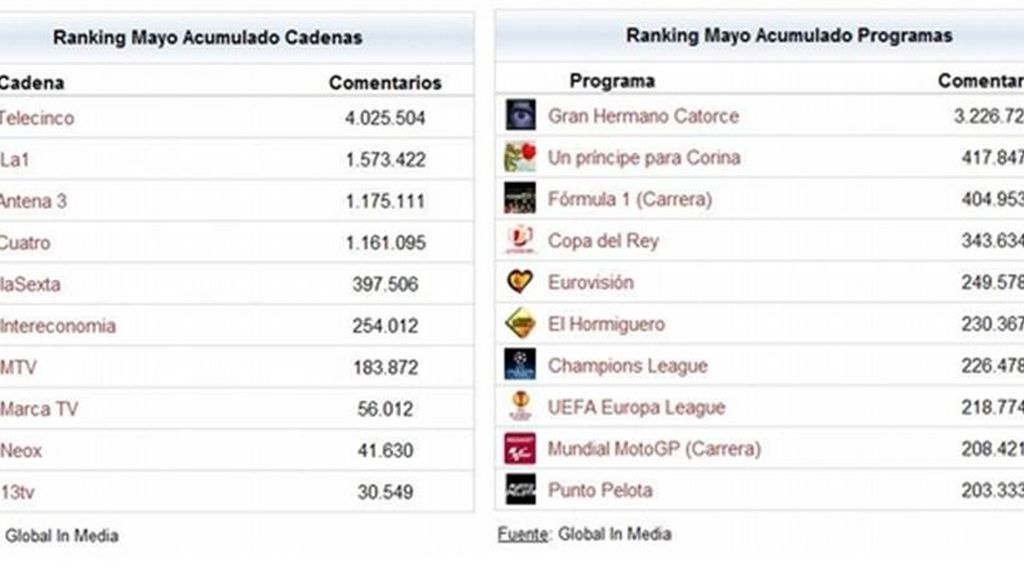Viewport: 1024px width, 576px height.
Task: Click the Intereconomia channel link
Action: pyautogui.click(x=57, y=326)
